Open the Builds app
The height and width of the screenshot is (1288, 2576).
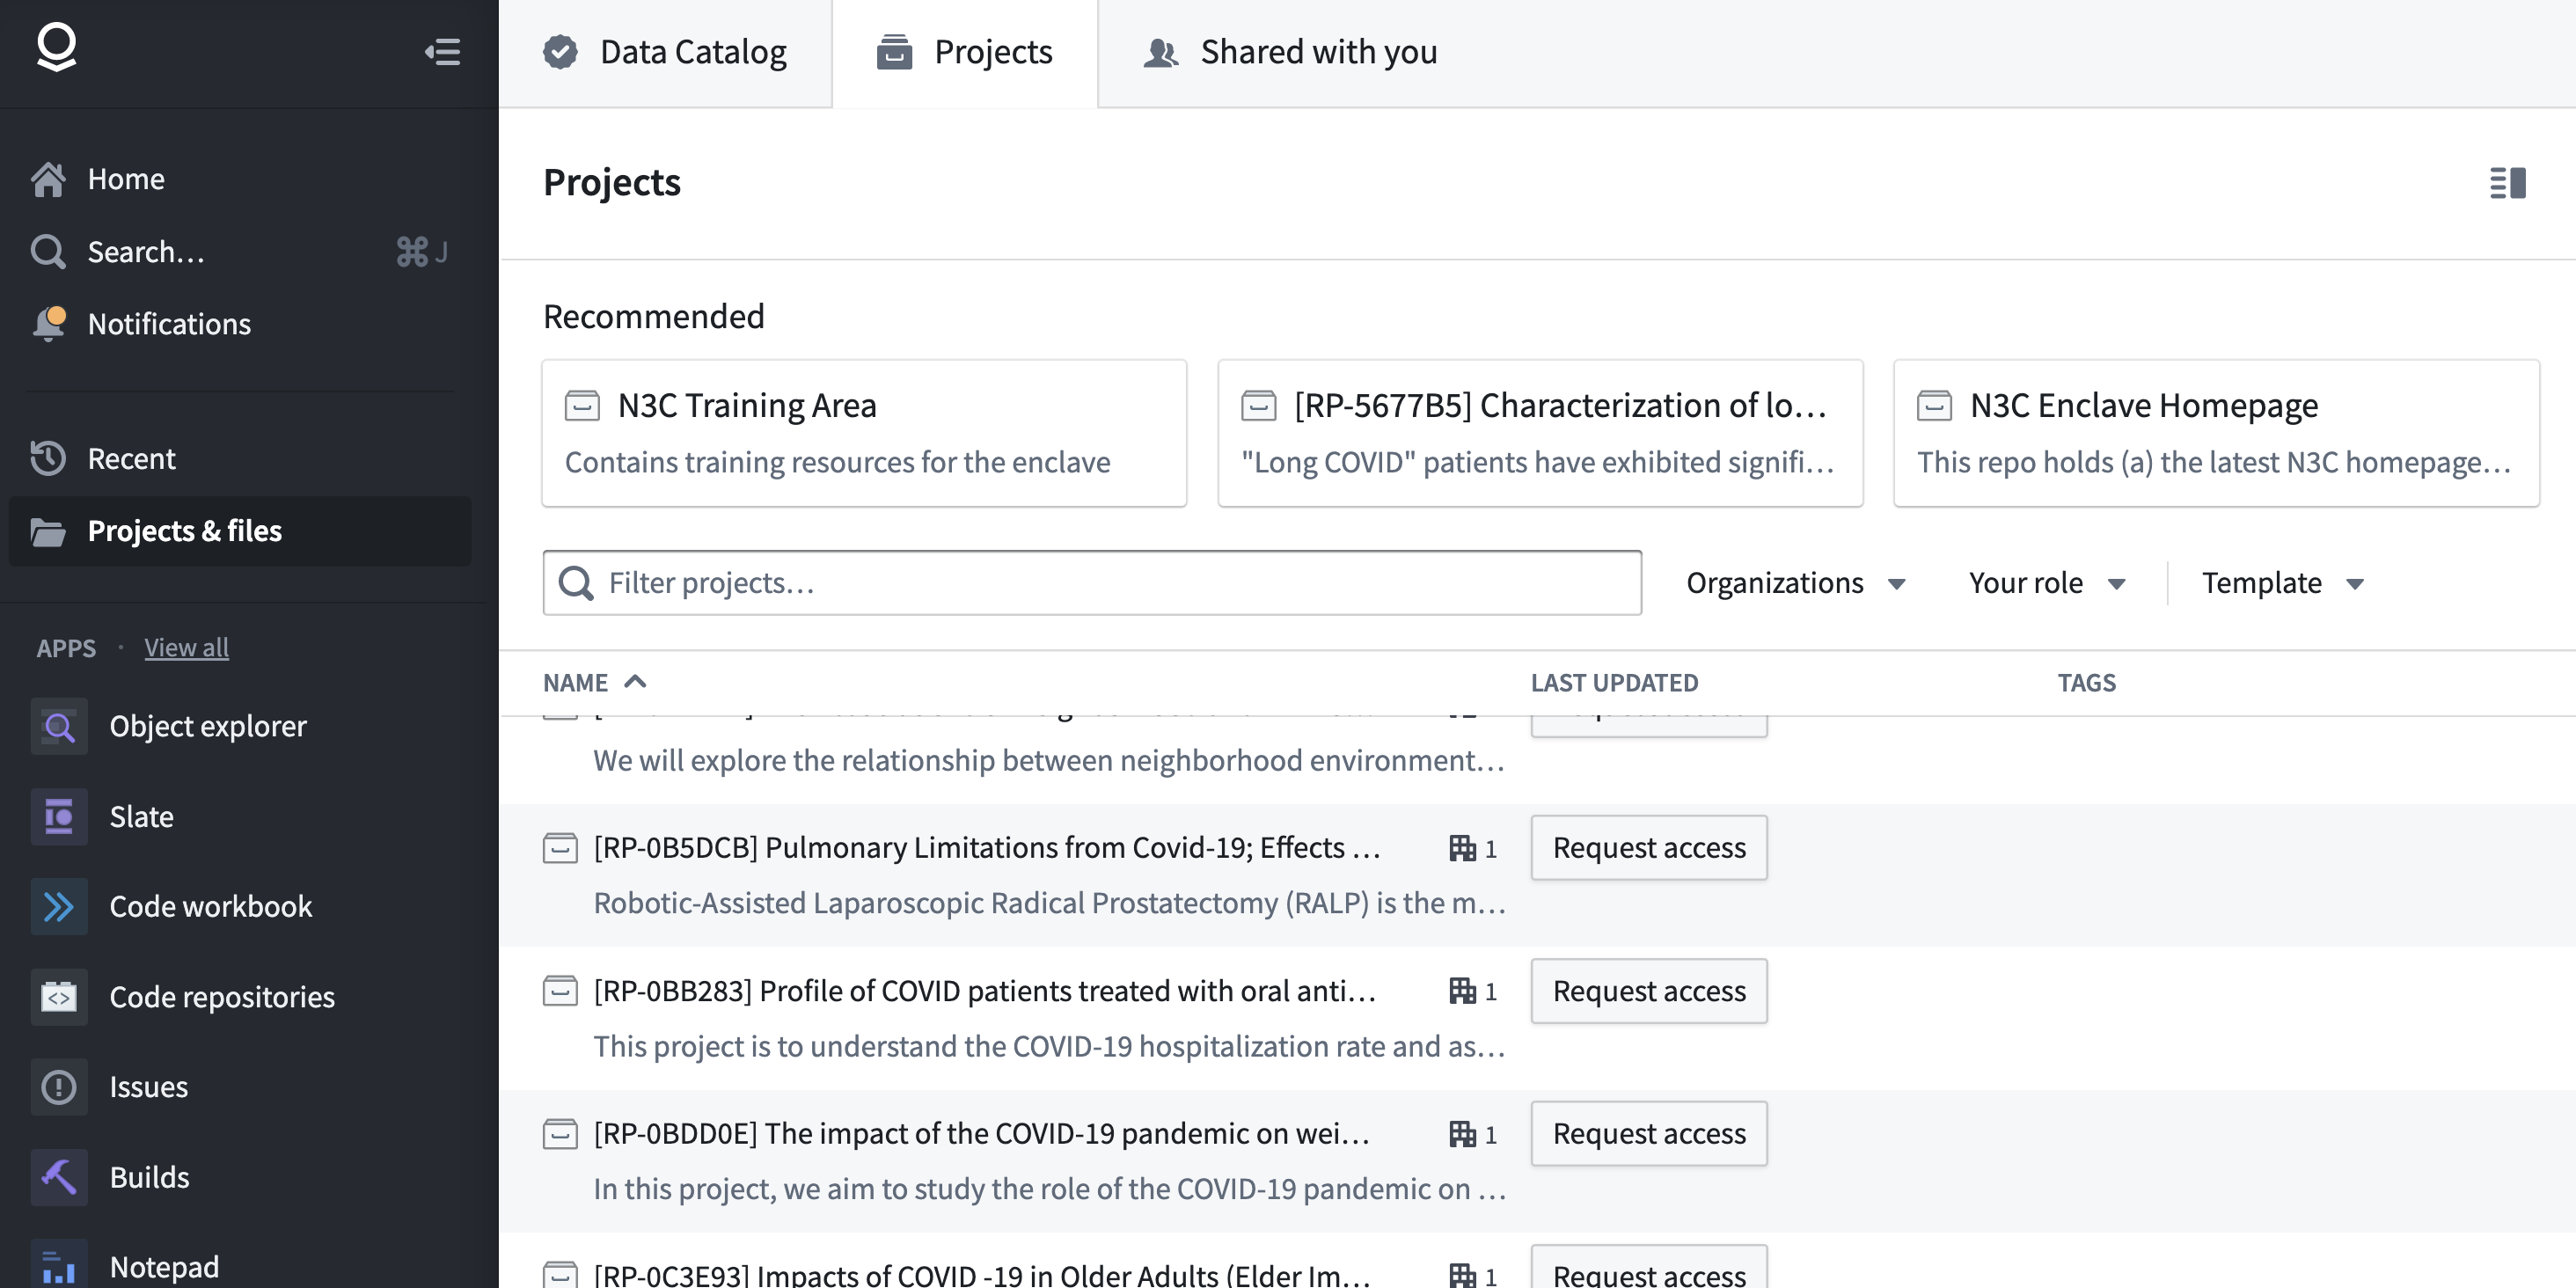149,1176
